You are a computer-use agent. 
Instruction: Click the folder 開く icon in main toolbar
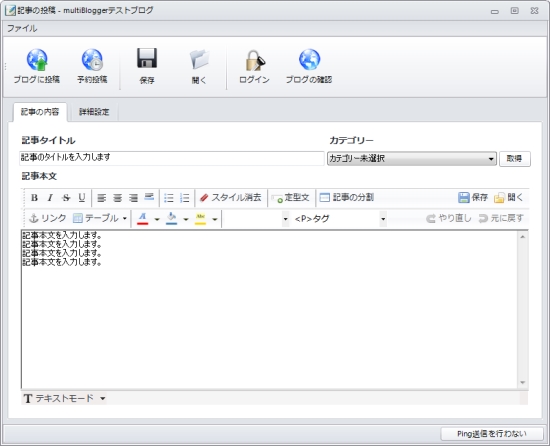[x=199, y=59]
